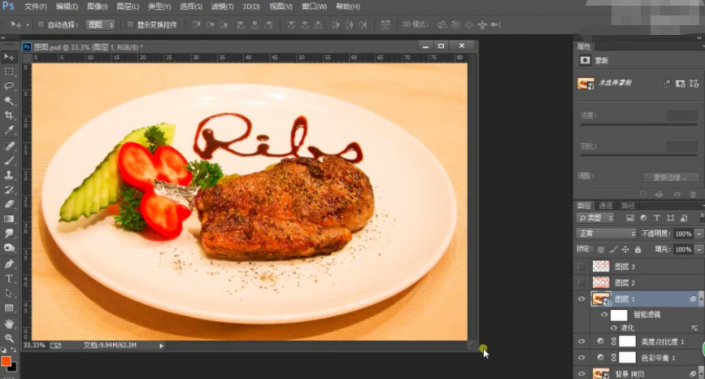Viewport: 705px width, 379px height.
Task: Select the Pen tool
Action: (x=9, y=264)
